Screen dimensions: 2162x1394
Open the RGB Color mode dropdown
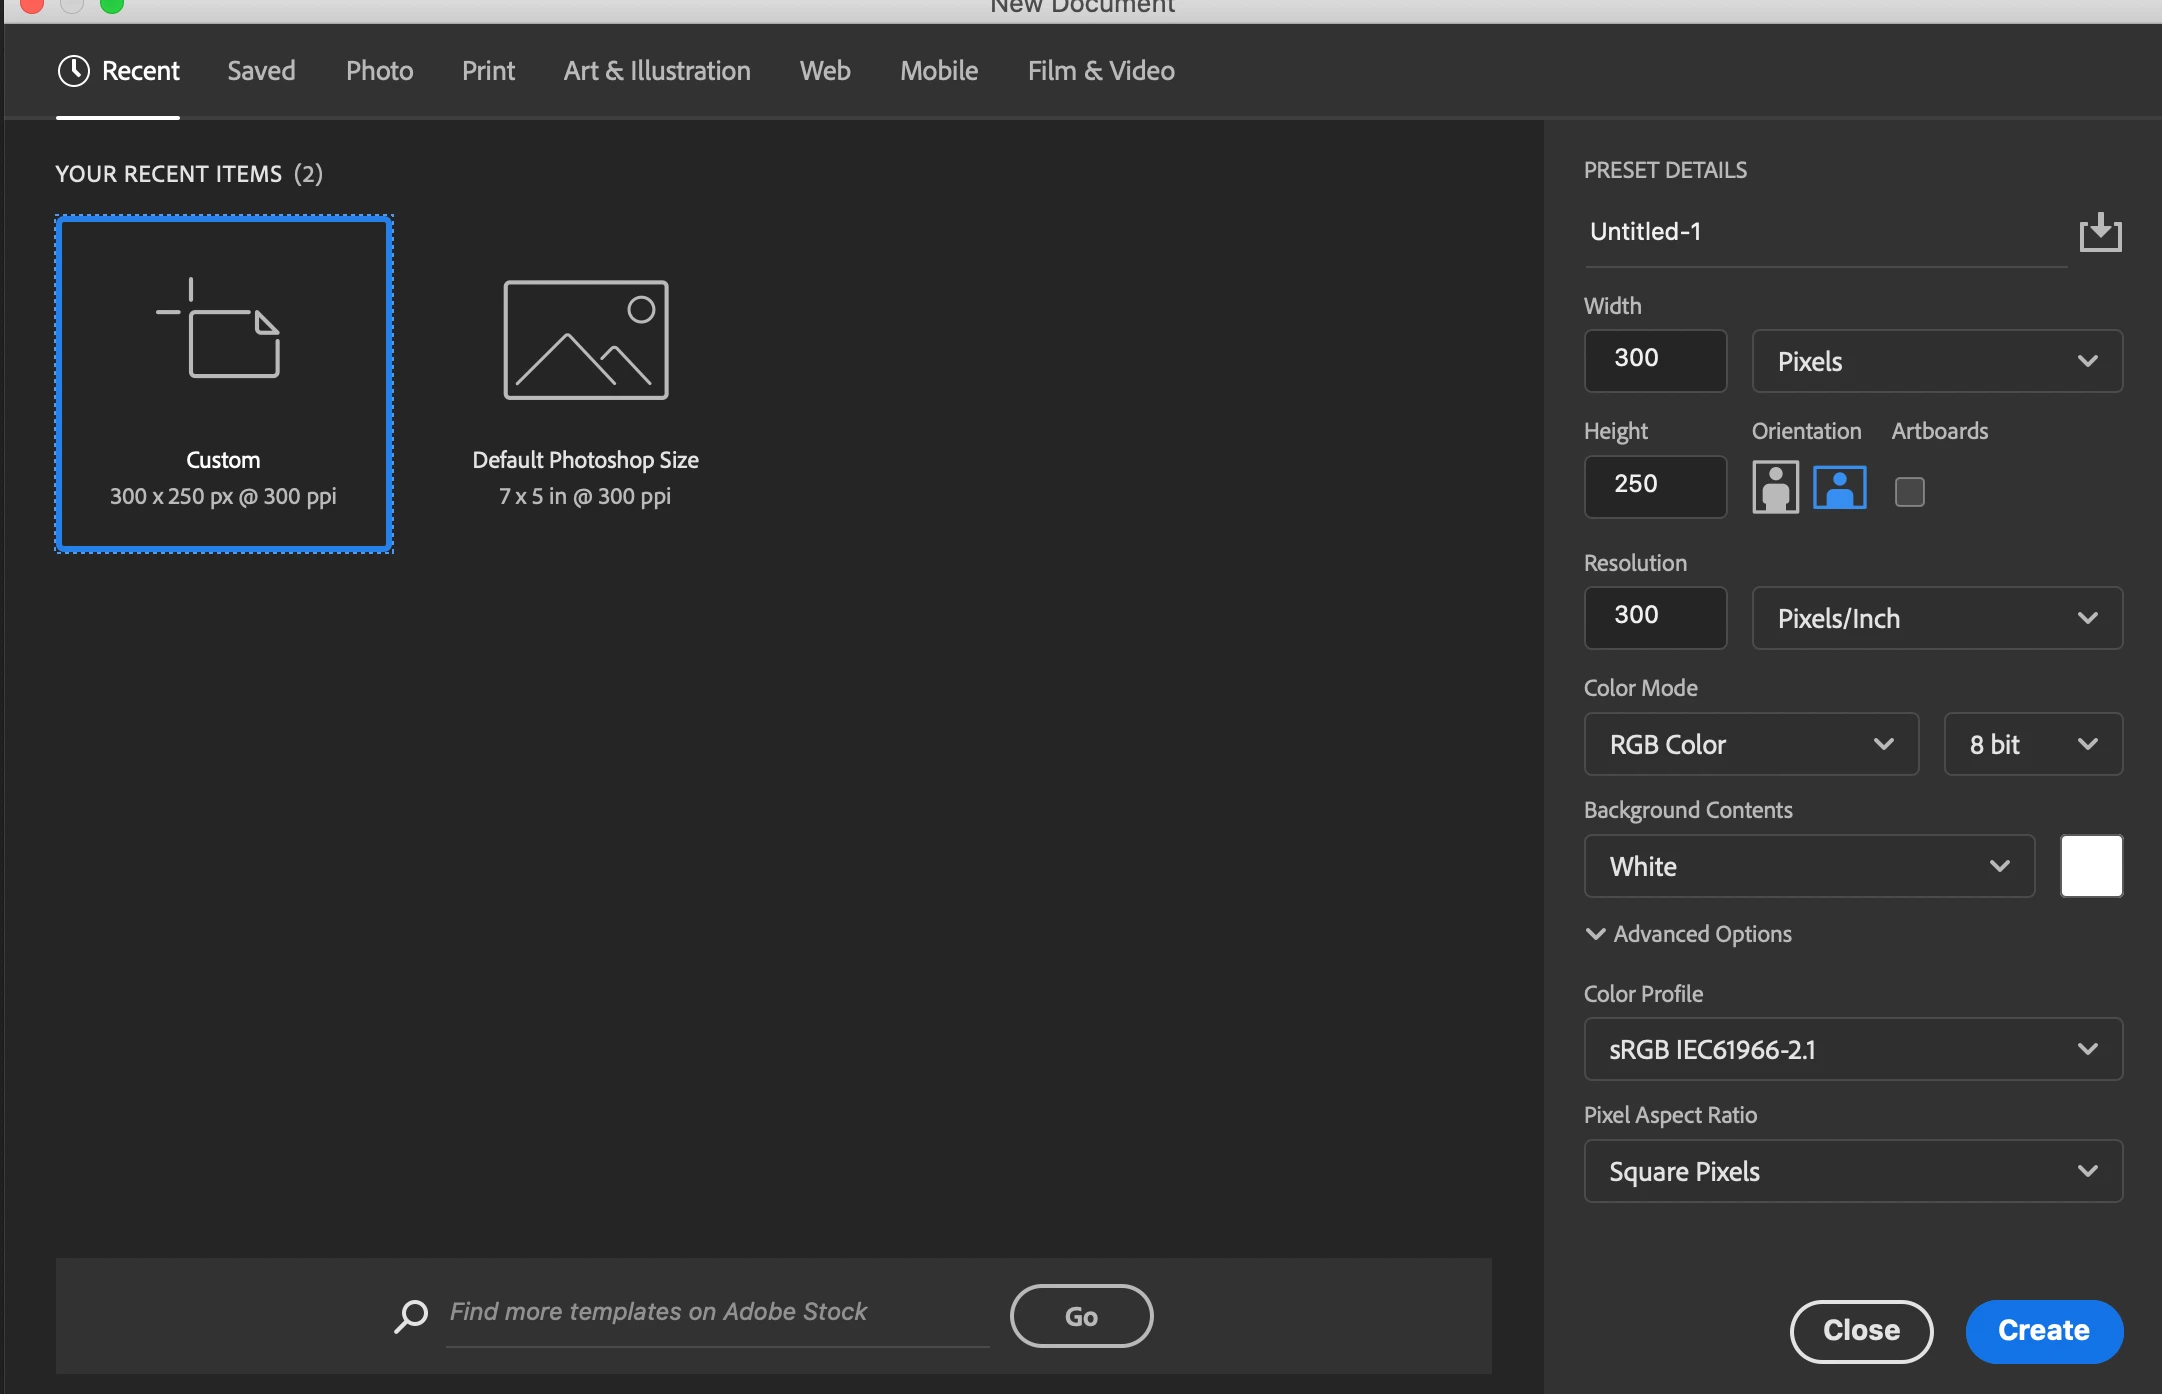[1750, 744]
